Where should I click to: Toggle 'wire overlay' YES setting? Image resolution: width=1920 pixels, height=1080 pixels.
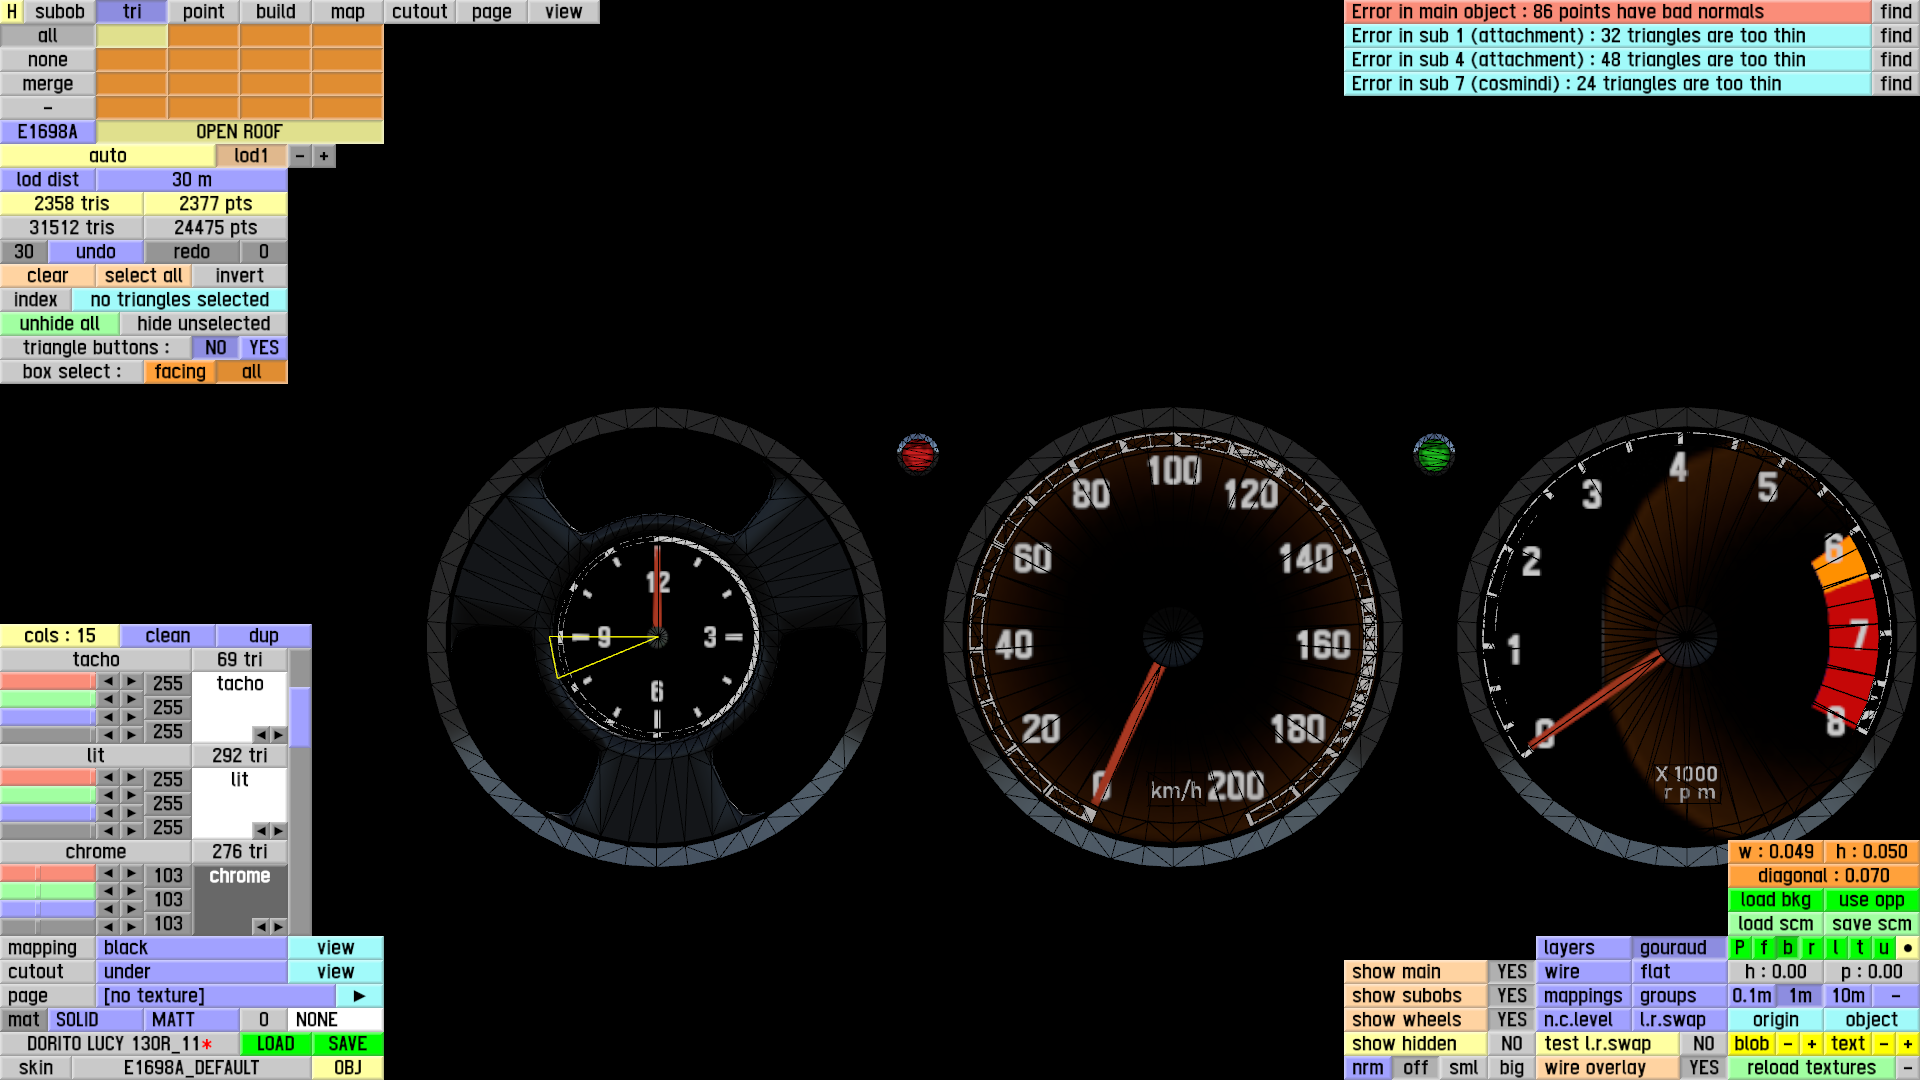pos(1703,1068)
